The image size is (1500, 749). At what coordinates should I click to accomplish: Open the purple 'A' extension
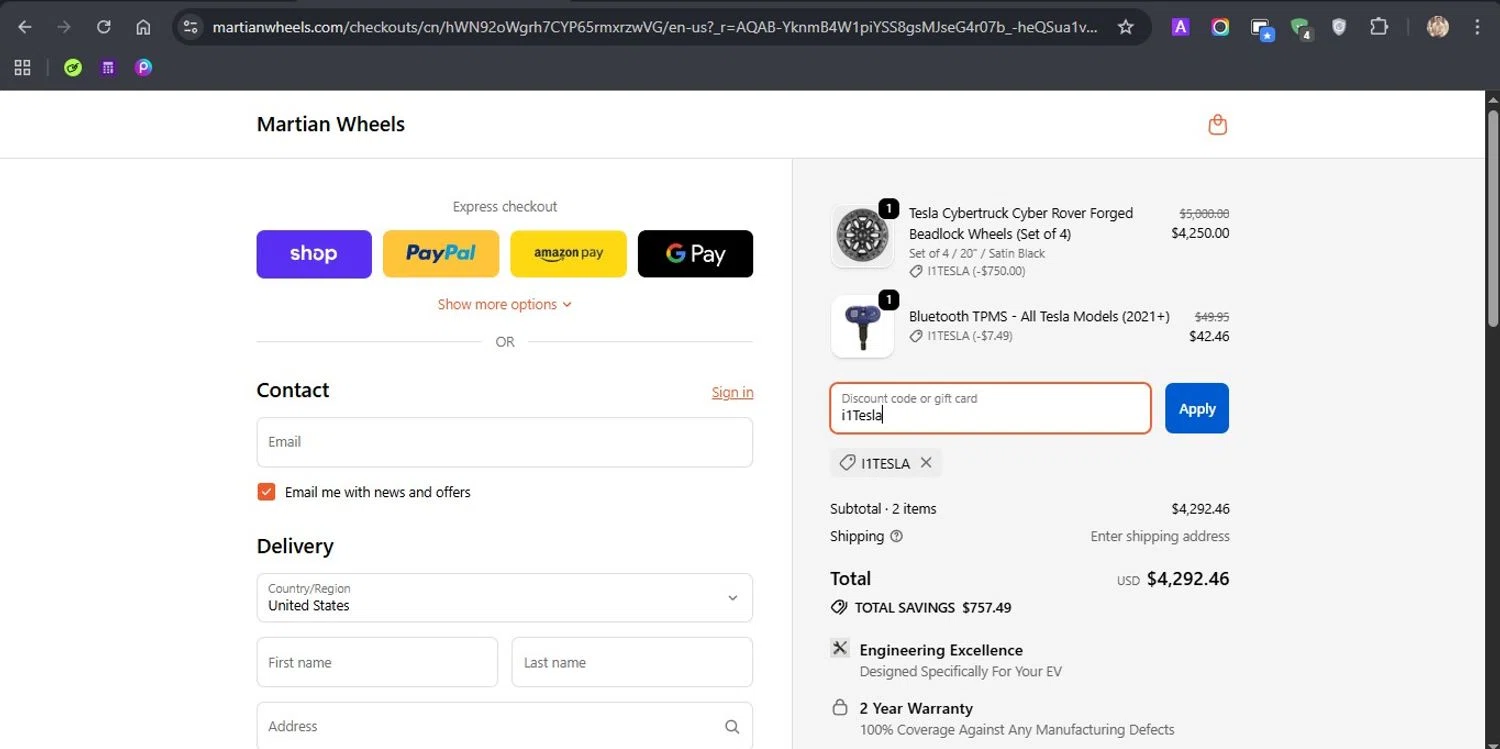[x=1180, y=27]
